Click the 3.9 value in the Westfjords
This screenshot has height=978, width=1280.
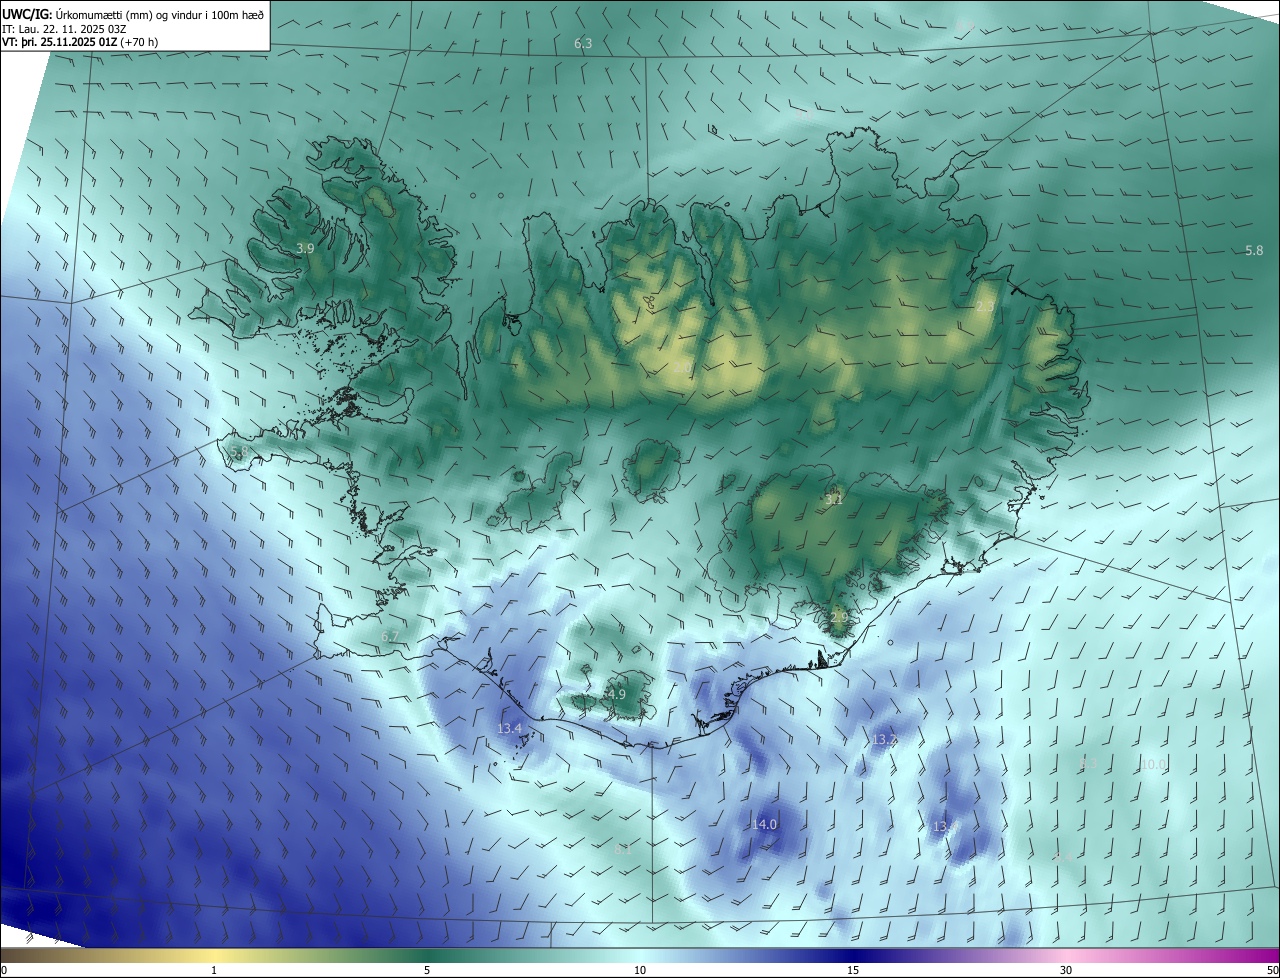click(305, 248)
